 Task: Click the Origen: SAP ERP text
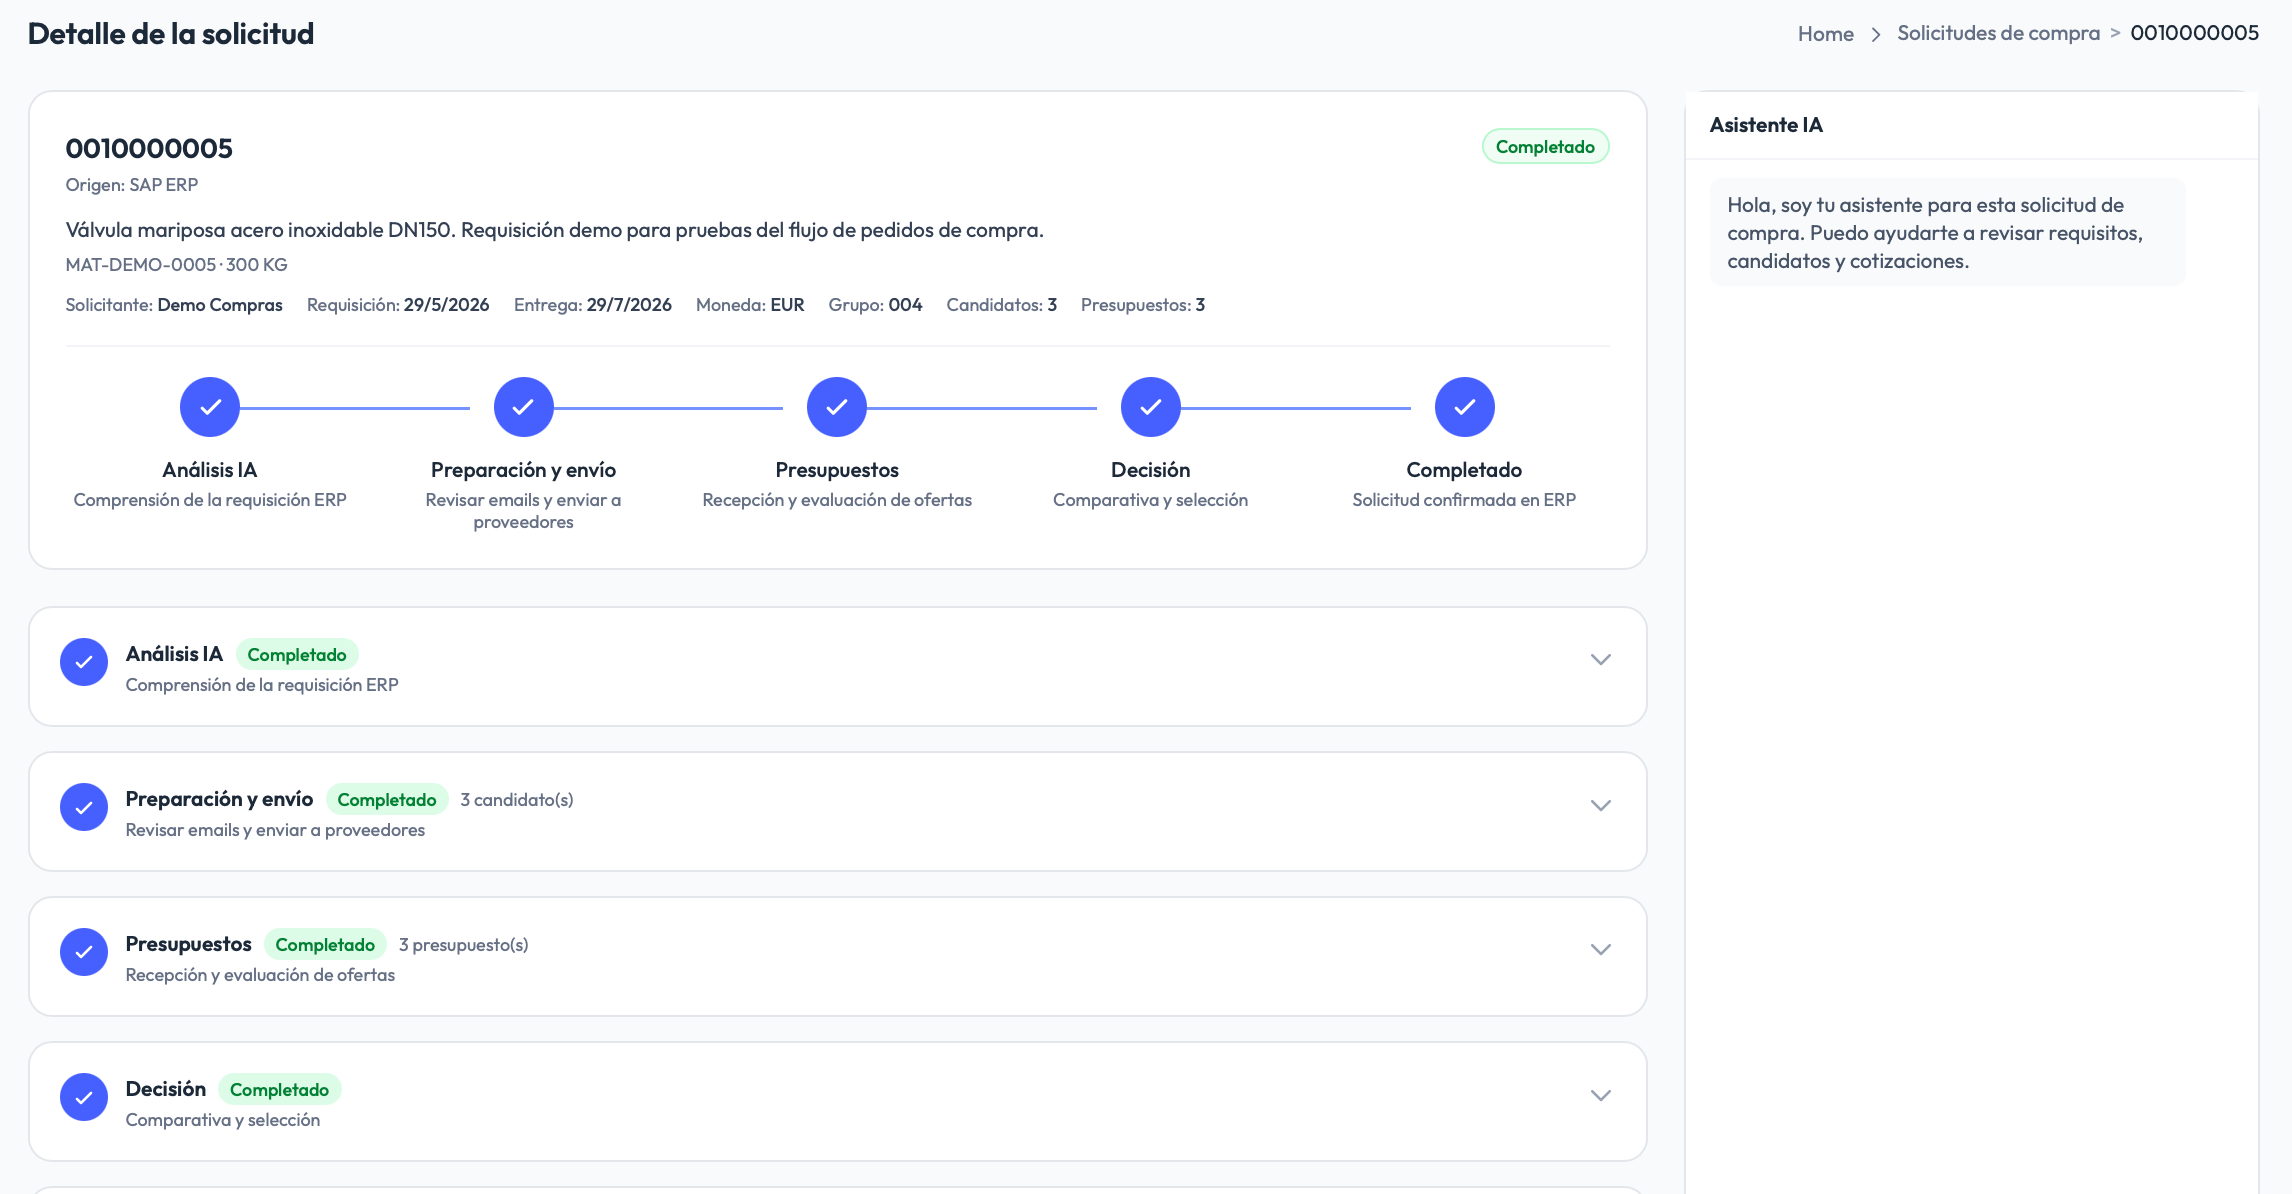[132, 185]
